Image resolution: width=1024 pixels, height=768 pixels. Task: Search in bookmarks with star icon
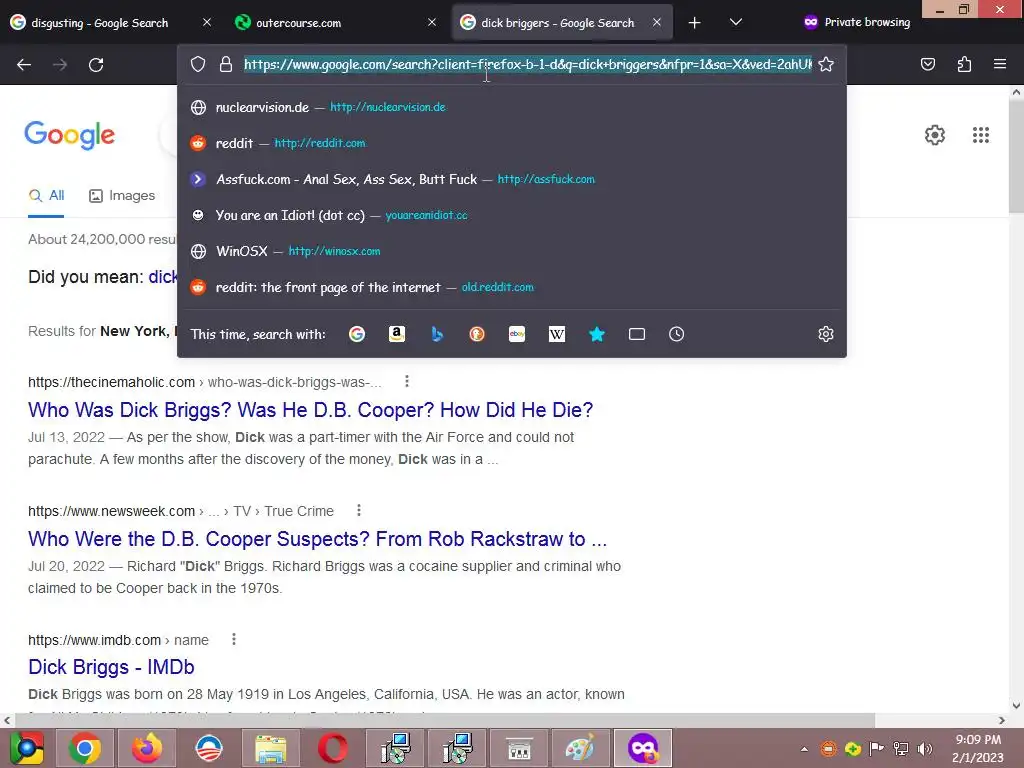(597, 334)
